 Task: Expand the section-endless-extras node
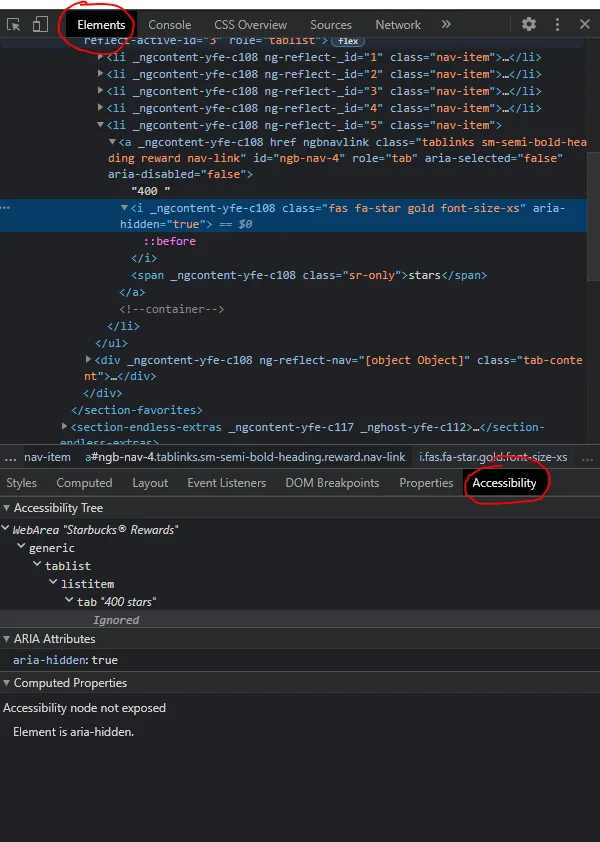pyautogui.click(x=64, y=426)
